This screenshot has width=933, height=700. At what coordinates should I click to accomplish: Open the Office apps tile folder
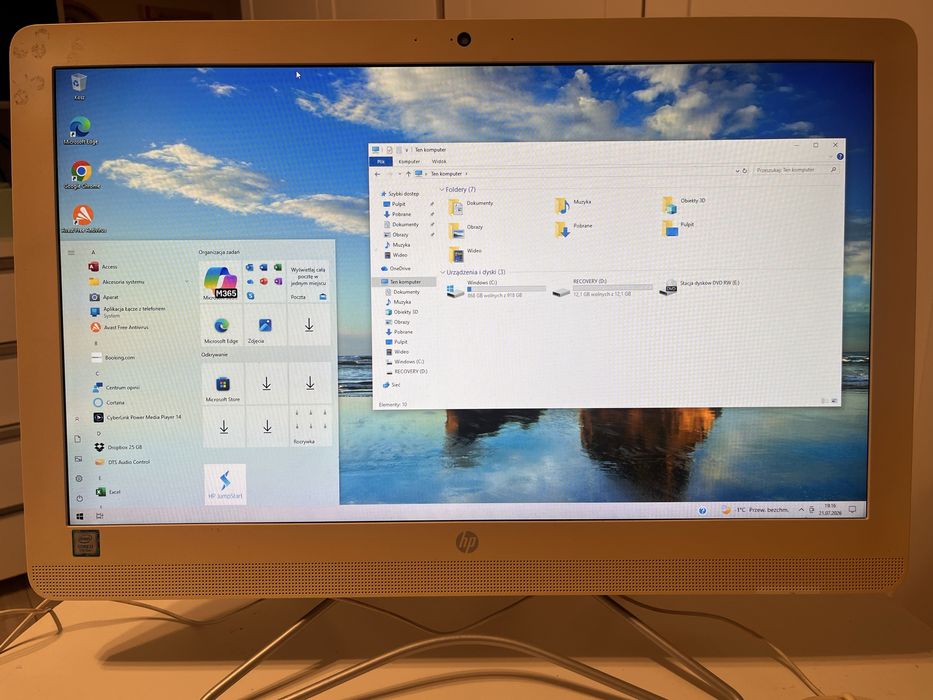click(x=264, y=282)
